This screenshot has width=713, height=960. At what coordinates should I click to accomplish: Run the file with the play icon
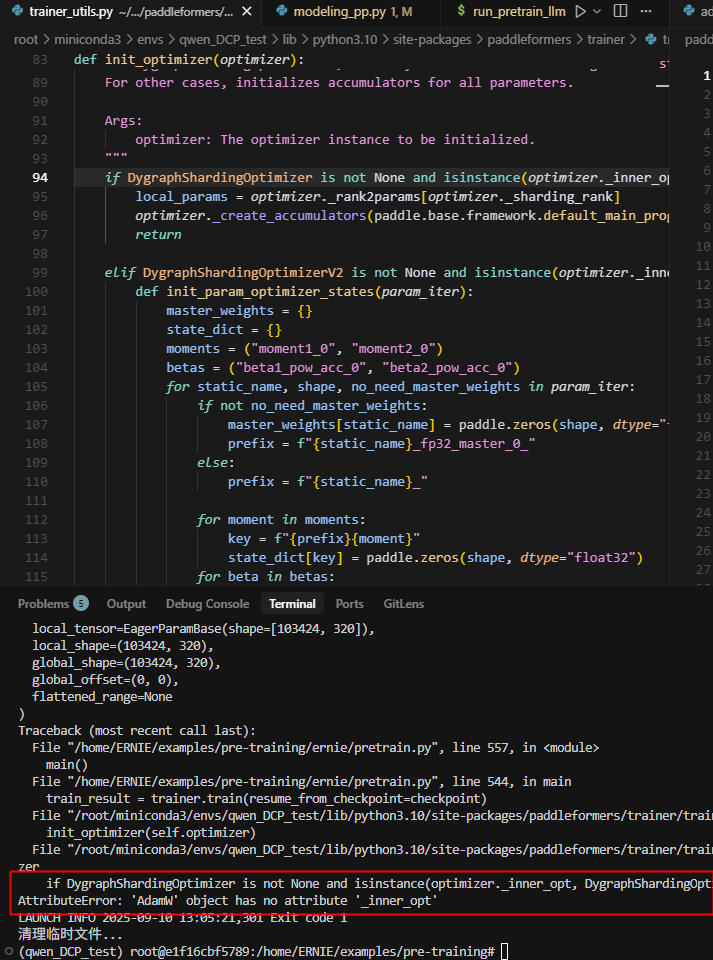tap(582, 12)
